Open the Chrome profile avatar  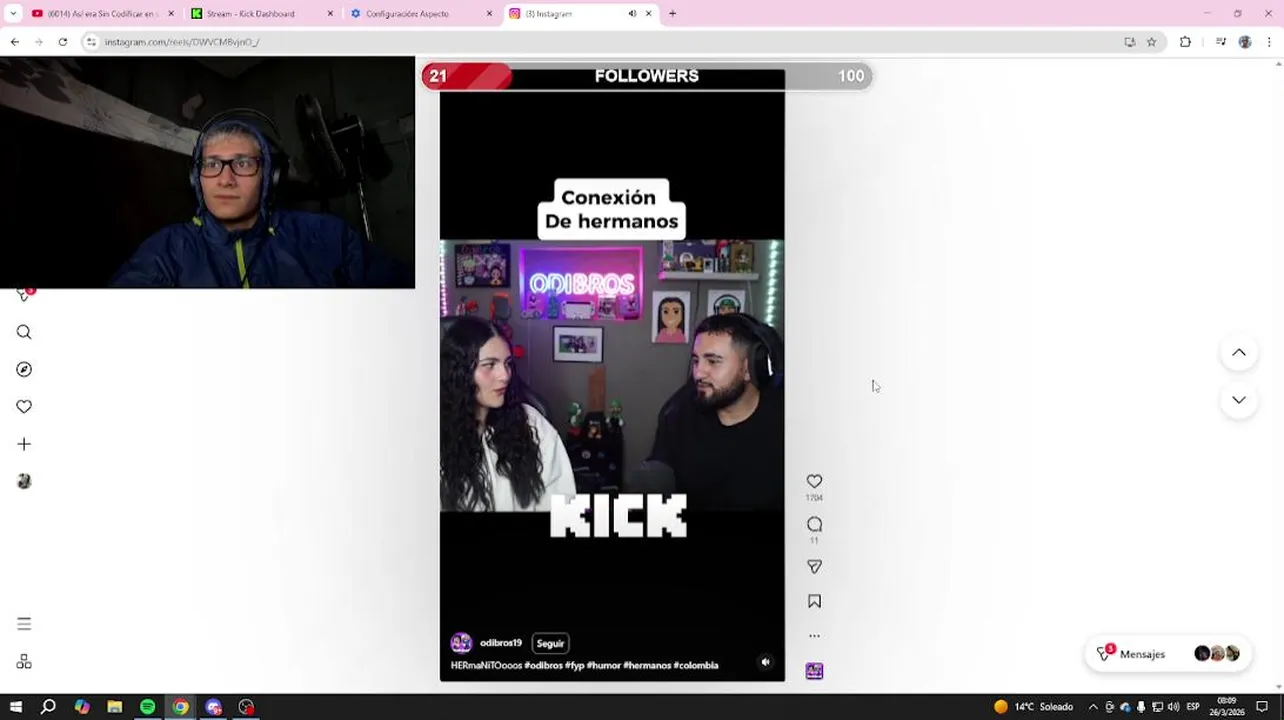[1245, 42]
